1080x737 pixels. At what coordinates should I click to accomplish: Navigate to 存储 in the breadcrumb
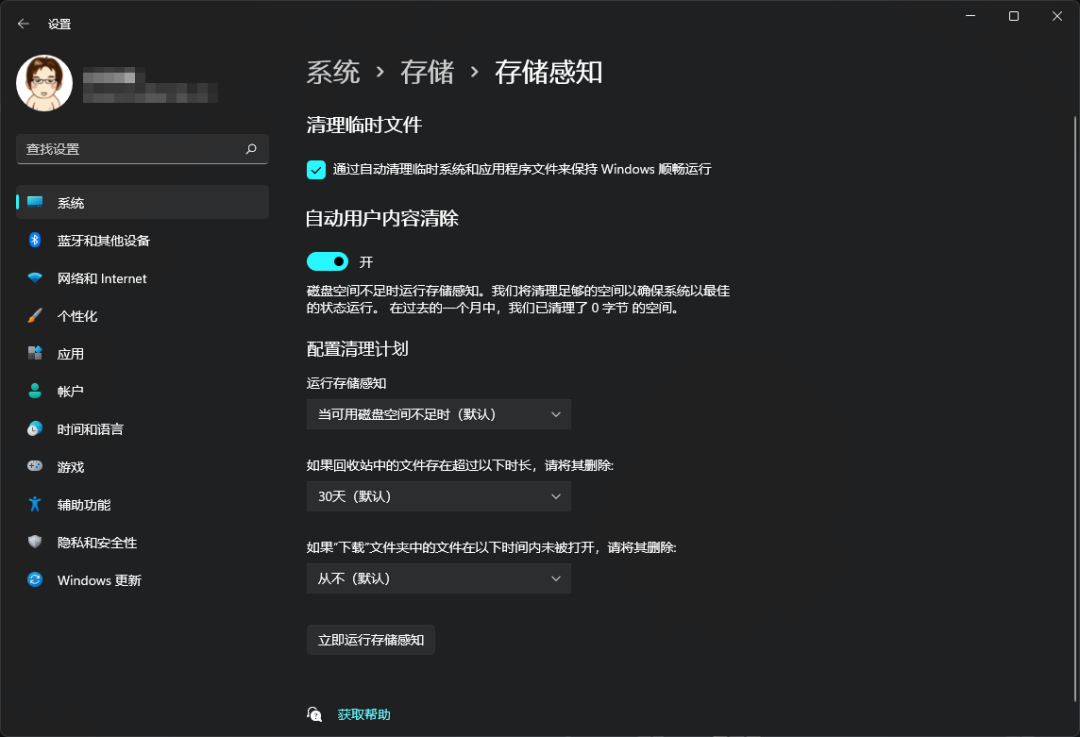(x=427, y=72)
